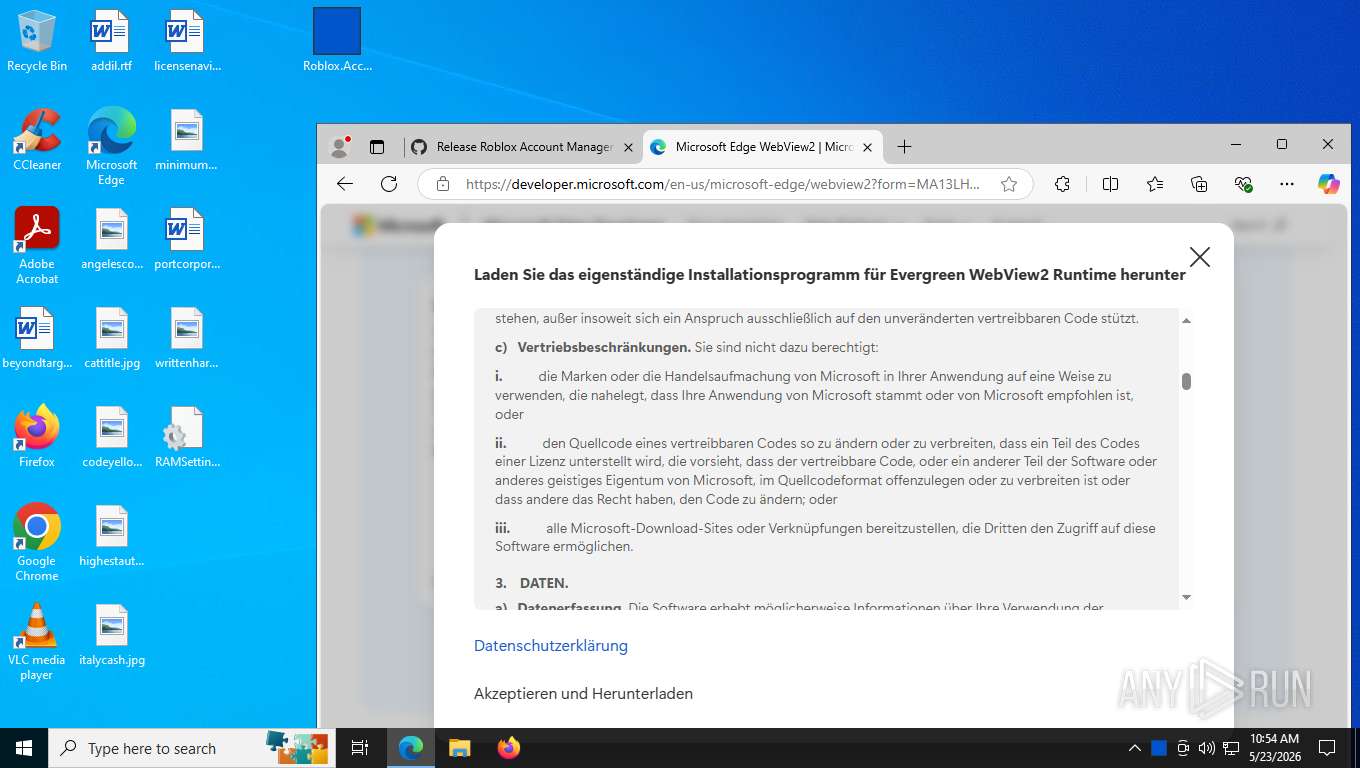
Task: Open minimum image file icon
Action: click(187, 139)
